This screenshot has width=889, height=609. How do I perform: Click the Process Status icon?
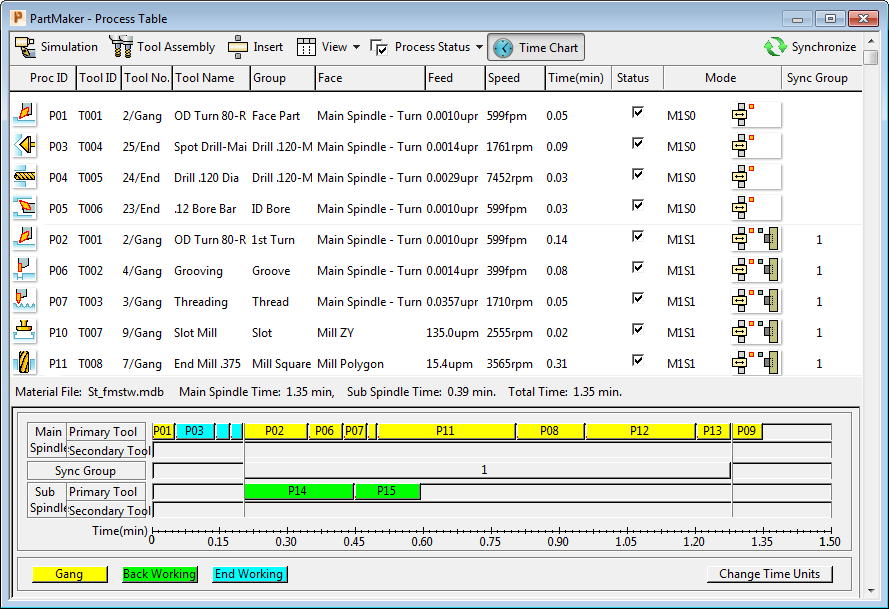coord(379,47)
